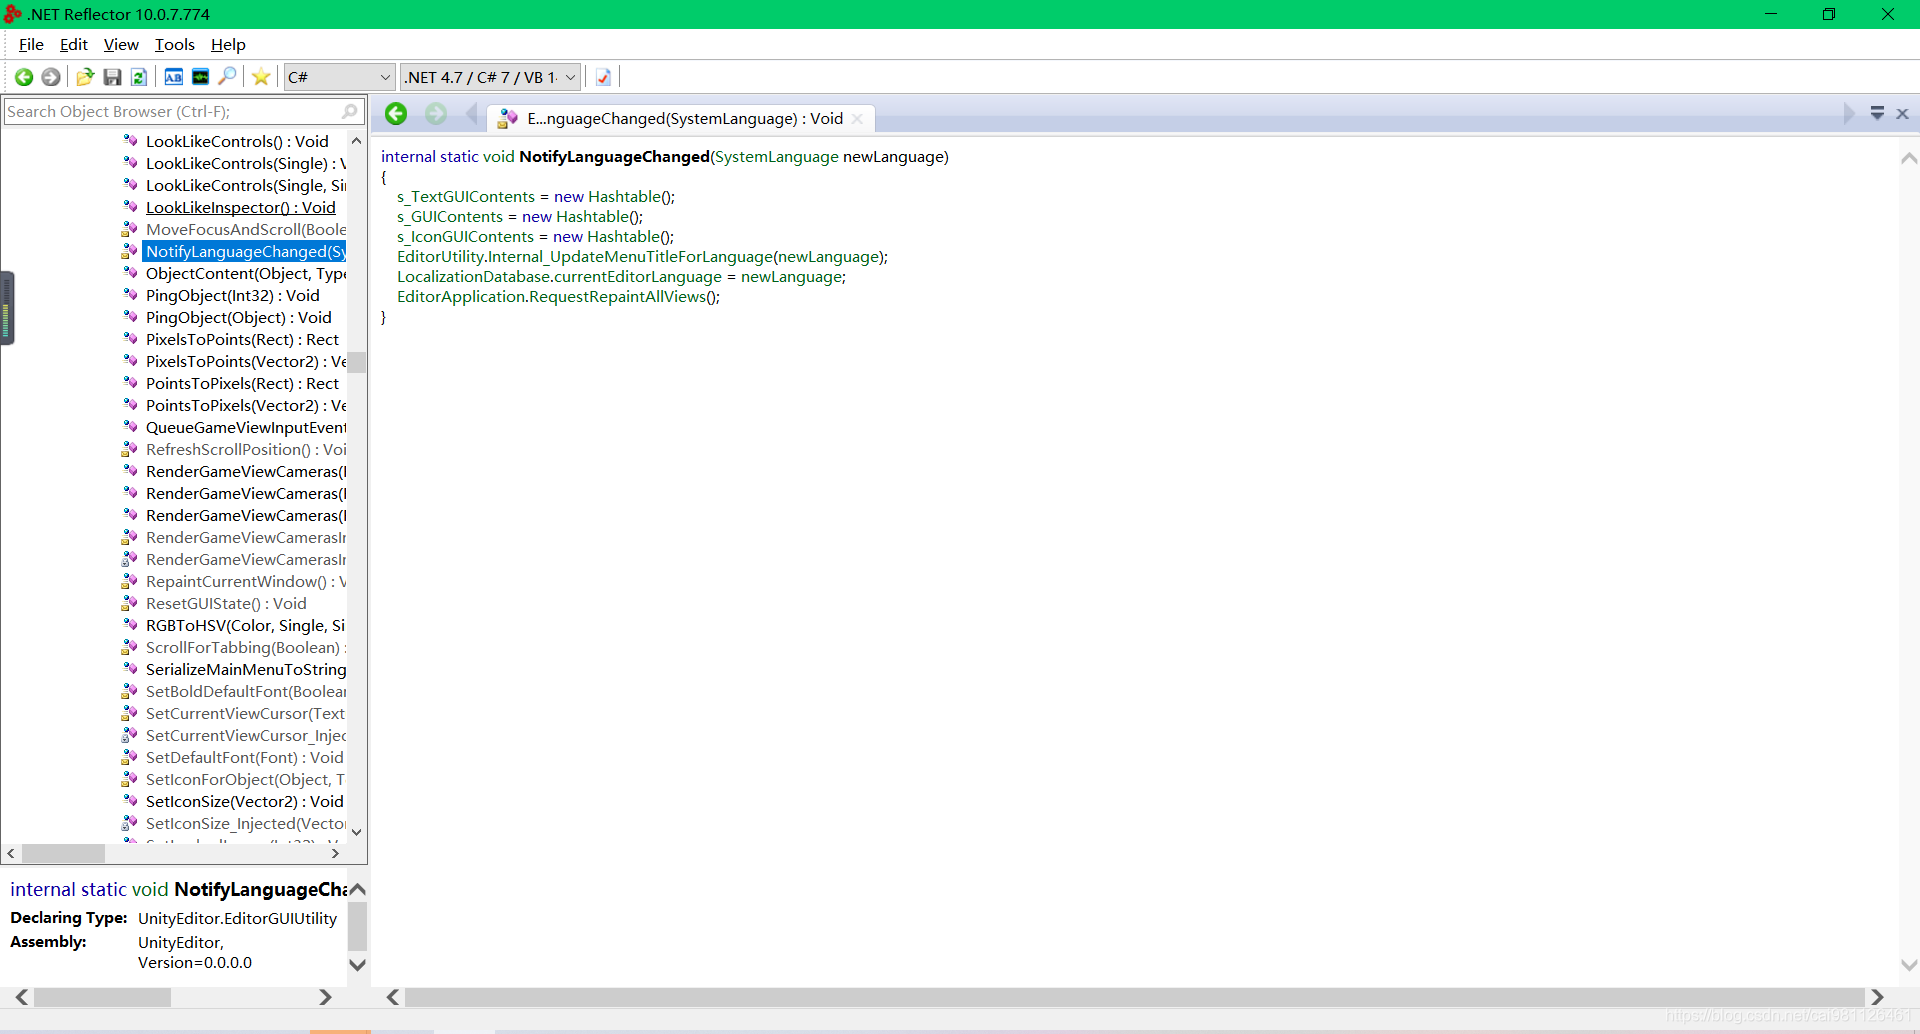Select PointsToPixels(Rect) : Rect entry
Image resolution: width=1920 pixels, height=1034 pixels.
(x=242, y=383)
